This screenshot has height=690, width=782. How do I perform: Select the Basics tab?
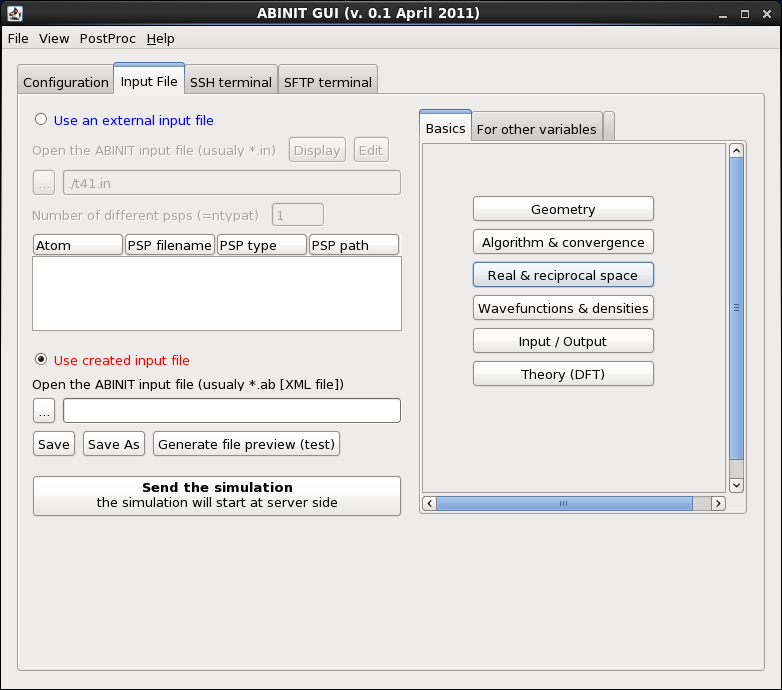point(445,128)
